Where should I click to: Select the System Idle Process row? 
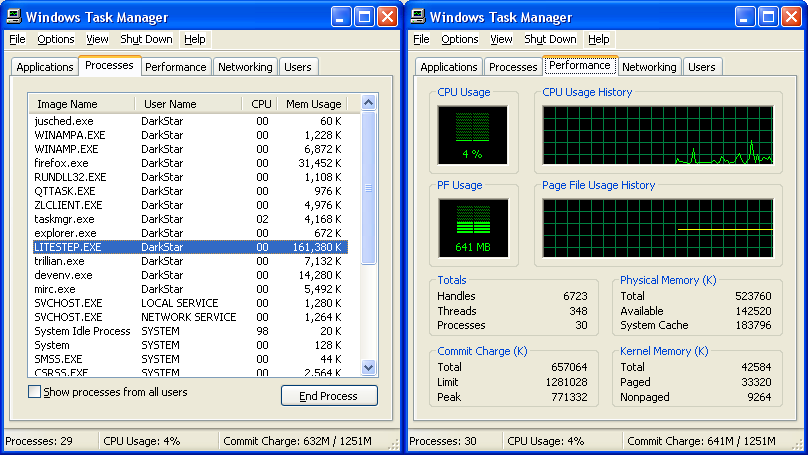pyautogui.click(x=190, y=331)
